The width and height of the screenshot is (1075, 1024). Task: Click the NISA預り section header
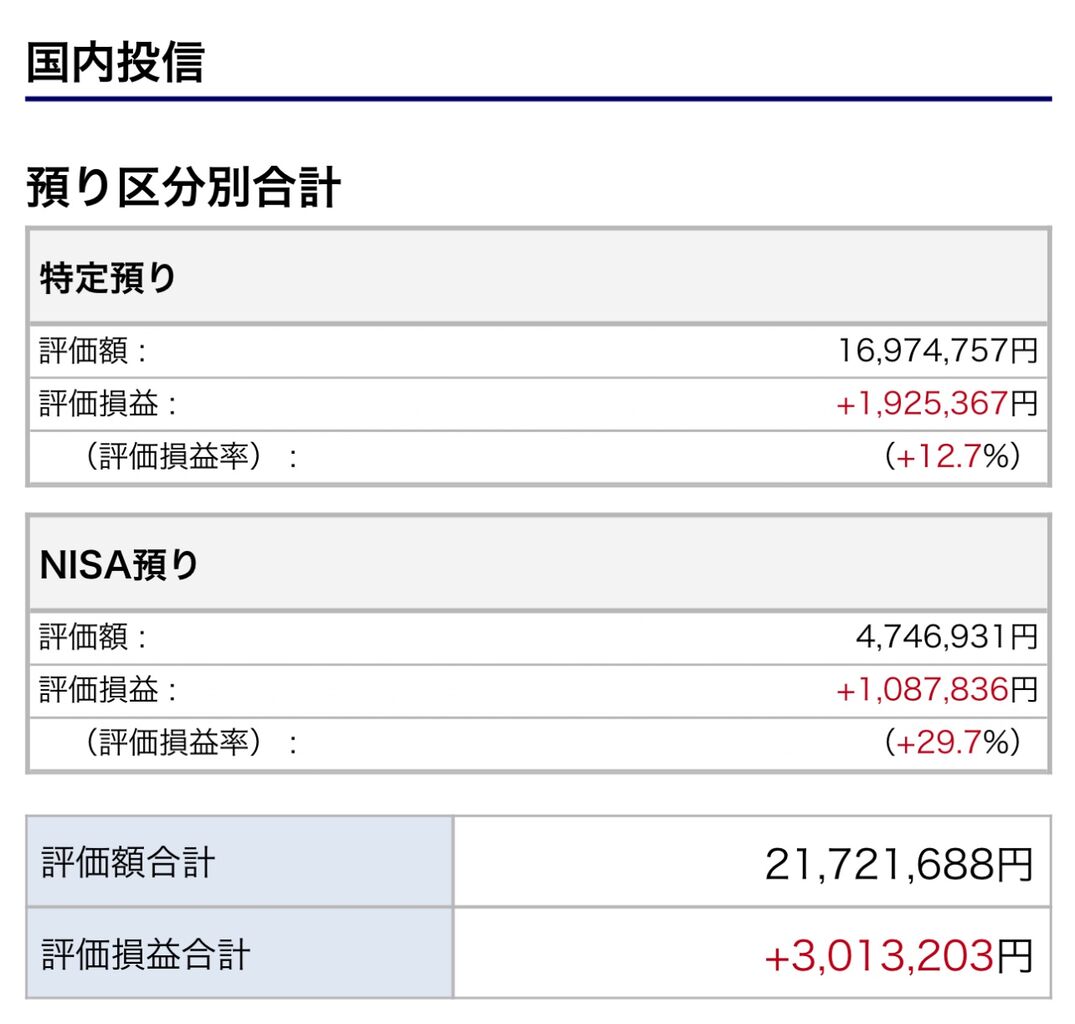[x=119, y=566]
